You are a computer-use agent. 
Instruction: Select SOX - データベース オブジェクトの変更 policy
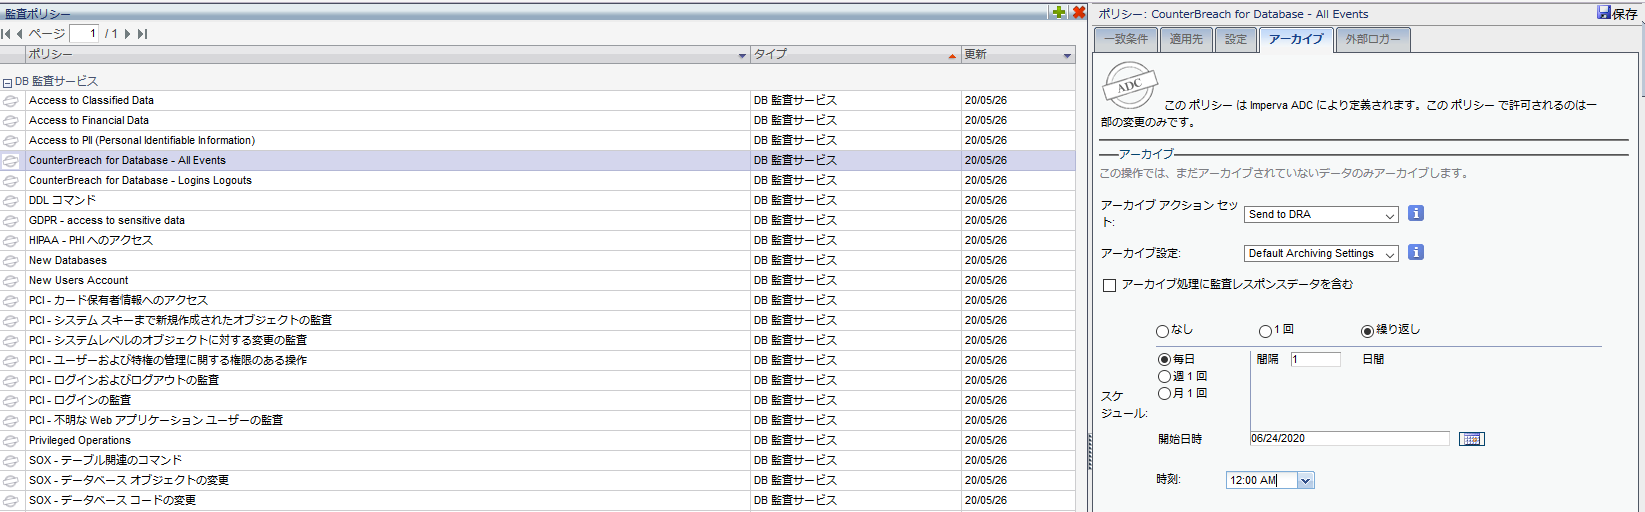tap(538, 481)
